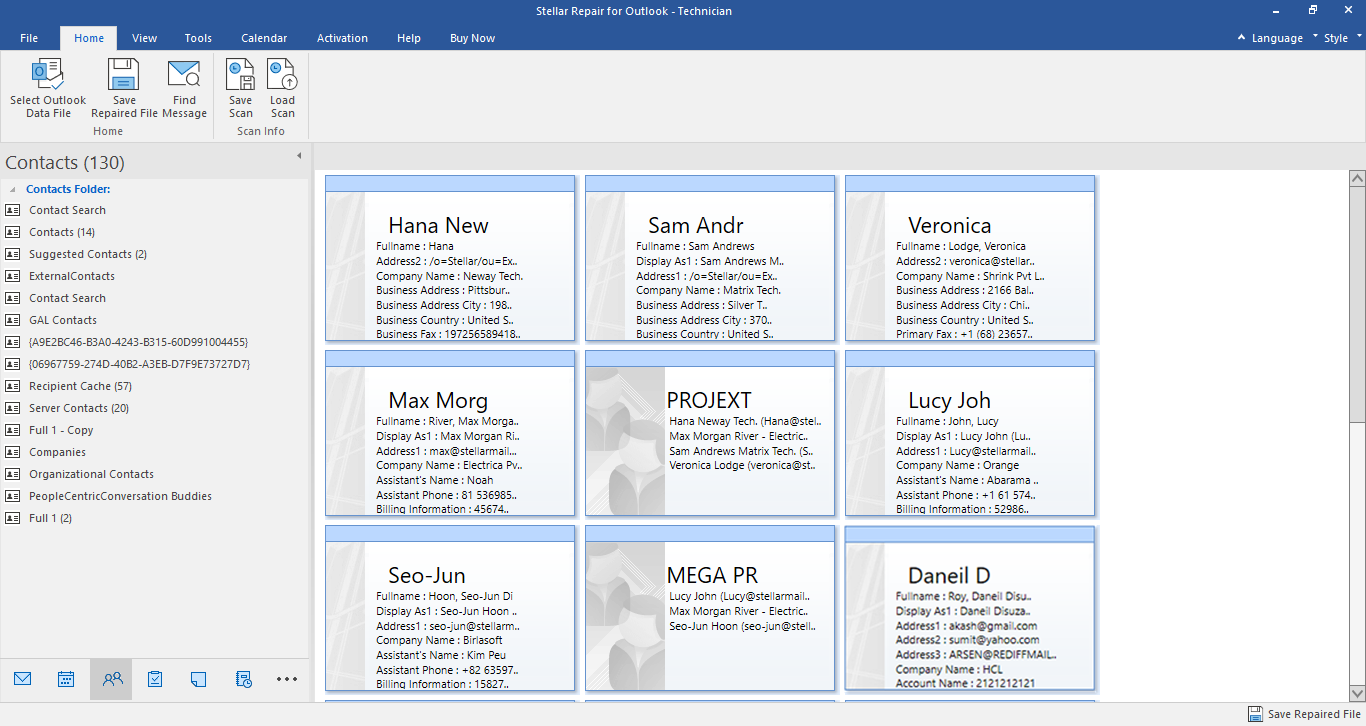Click the Contacts (130) panel header

(x=65, y=163)
